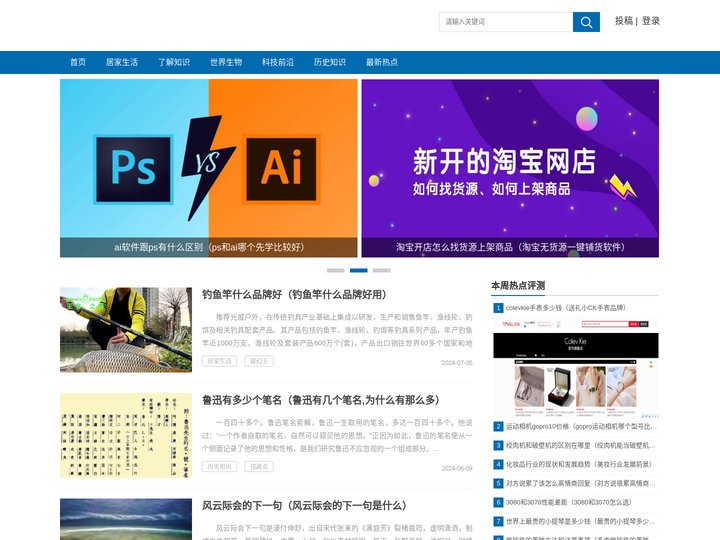Screen dimensions: 720x540
Task: Open the fishing rod article thumbnail
Action: [126, 330]
